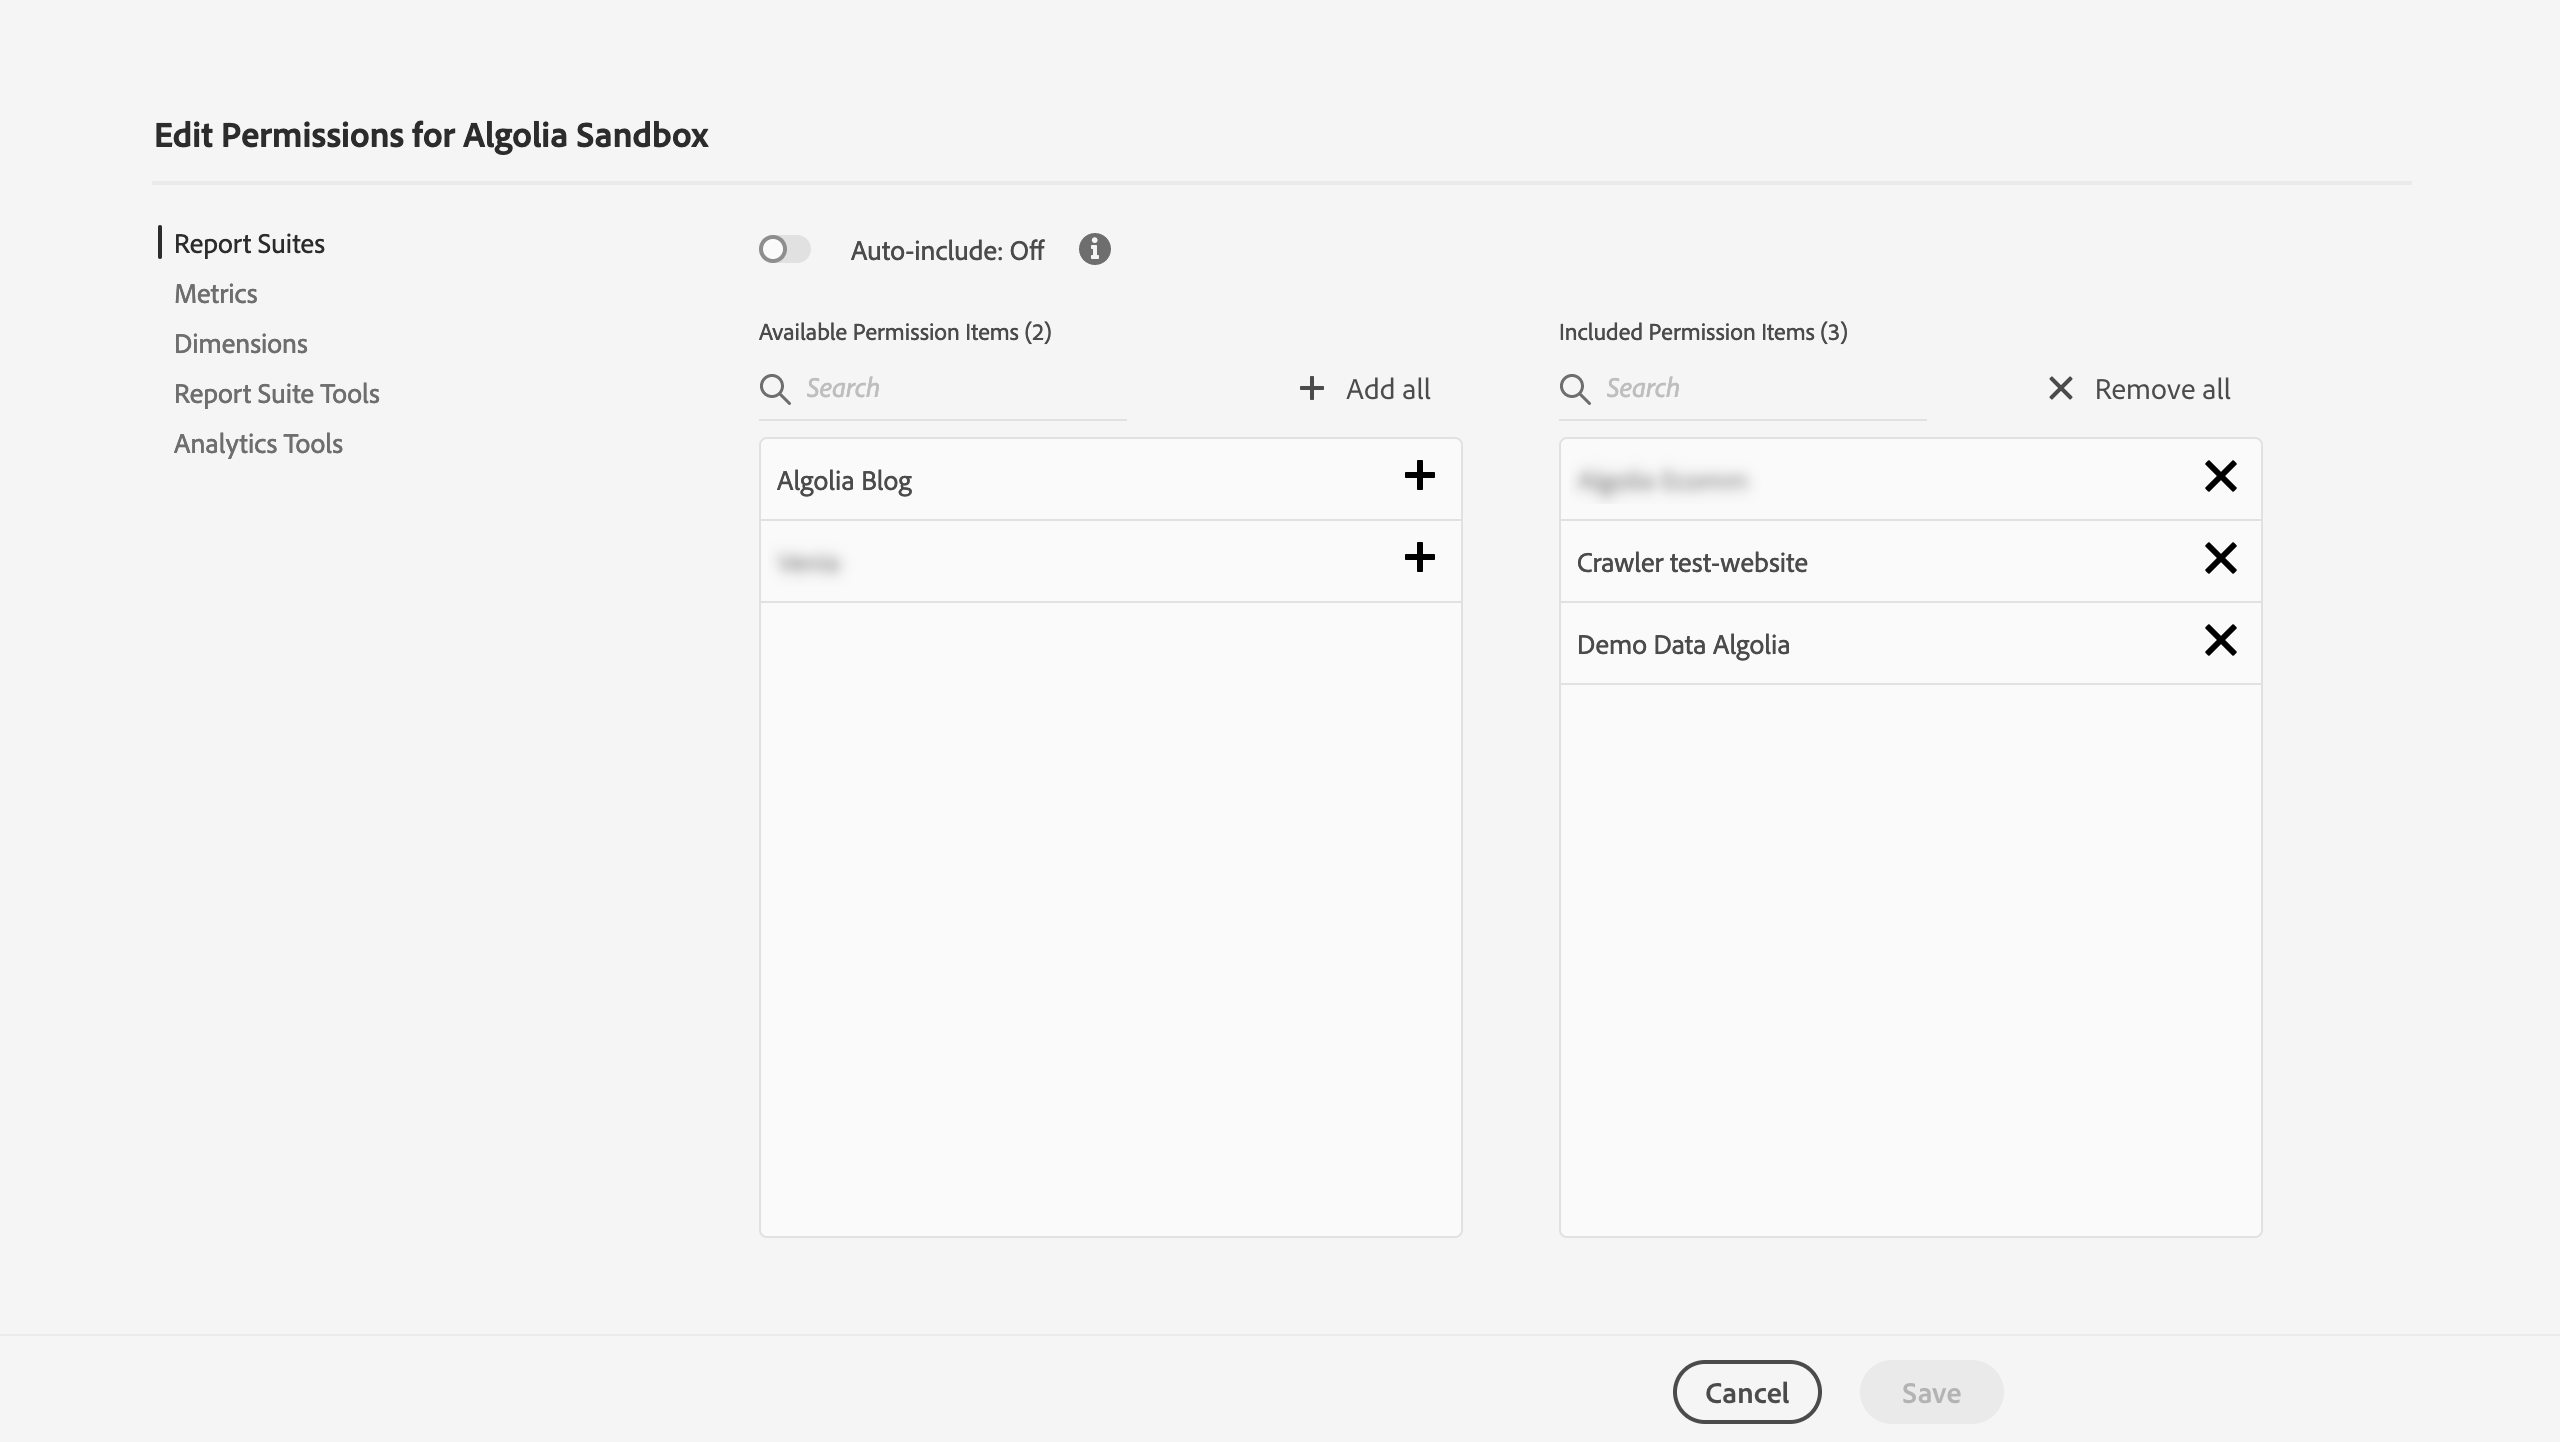The image size is (2560, 1442).
Task: Select Metrics from left sidebar
Action: click(x=215, y=292)
